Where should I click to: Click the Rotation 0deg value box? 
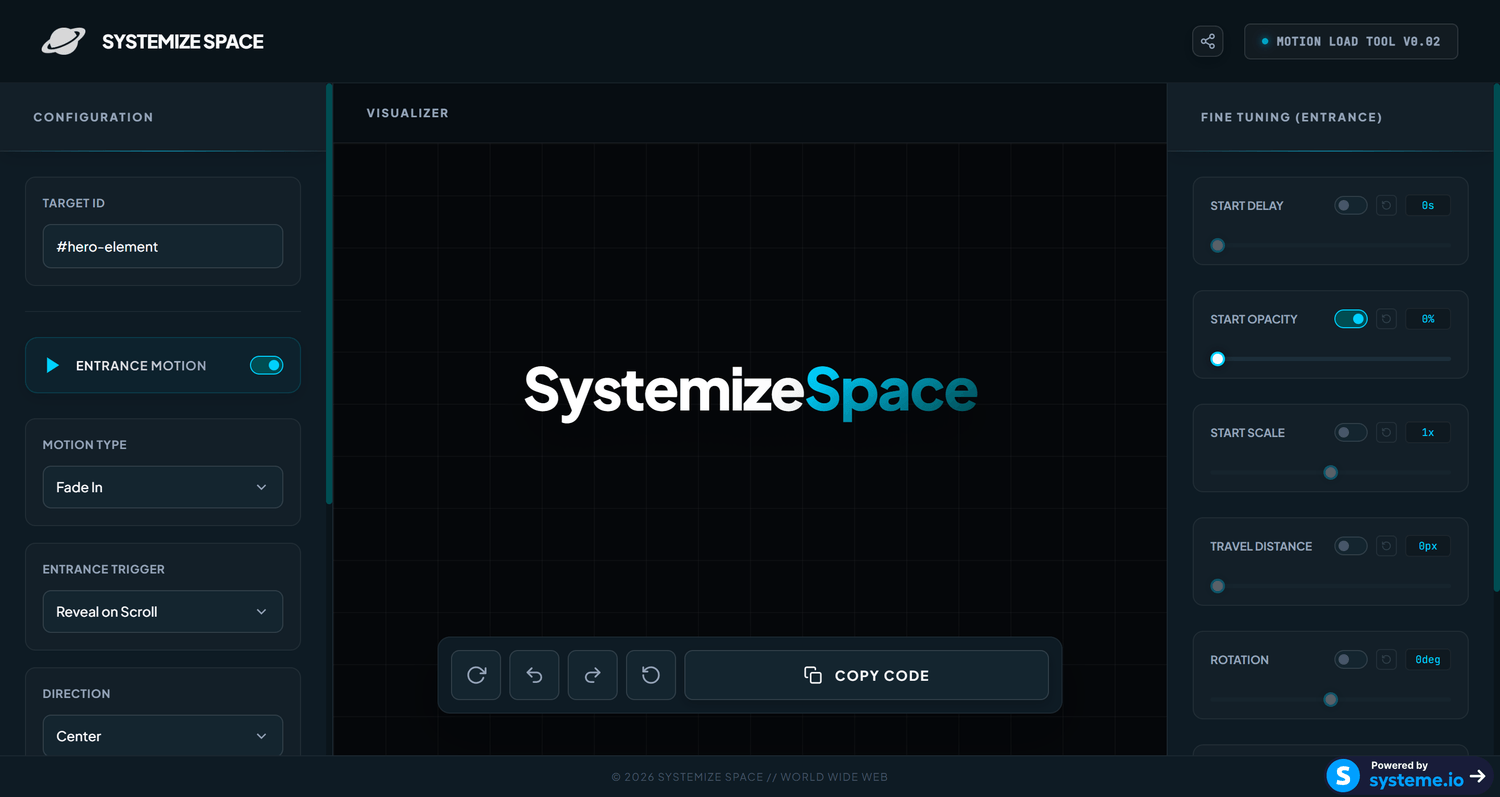click(1428, 660)
